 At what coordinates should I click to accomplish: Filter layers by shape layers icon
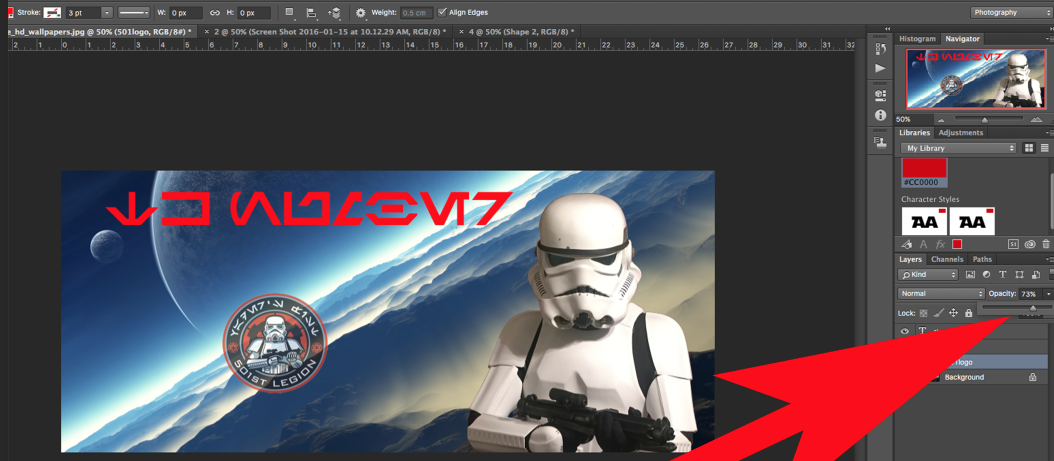tap(1019, 275)
